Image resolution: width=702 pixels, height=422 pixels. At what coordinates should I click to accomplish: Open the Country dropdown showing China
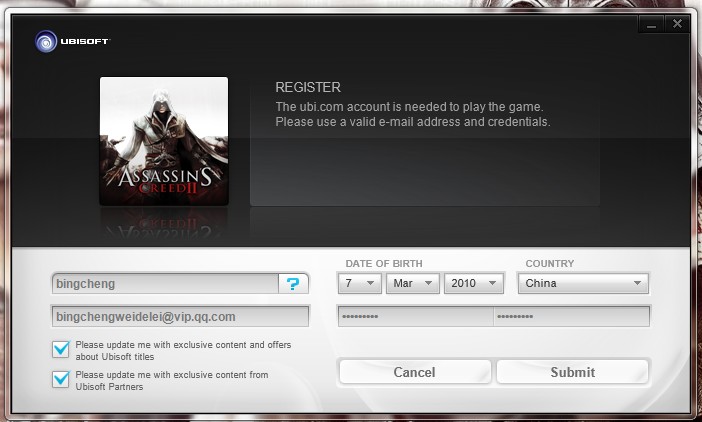(583, 283)
